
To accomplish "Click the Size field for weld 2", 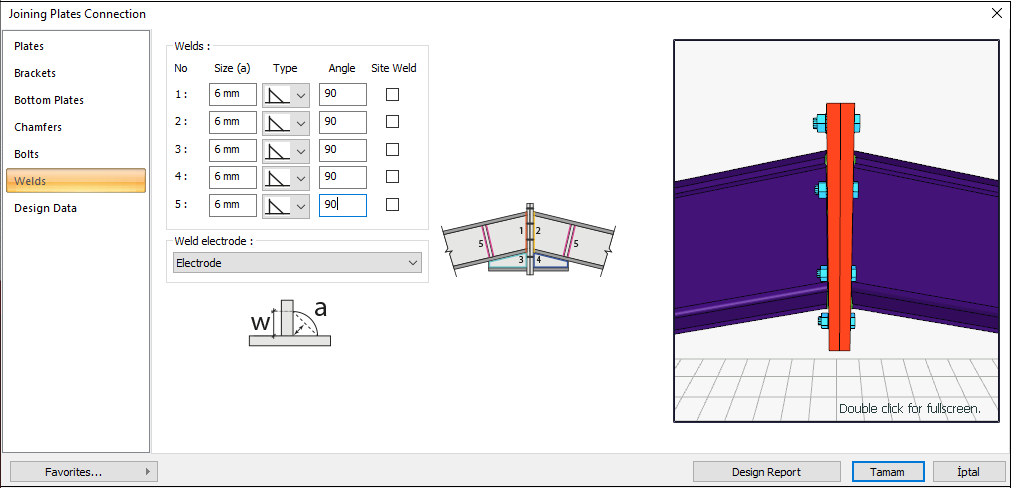I will coord(233,122).
